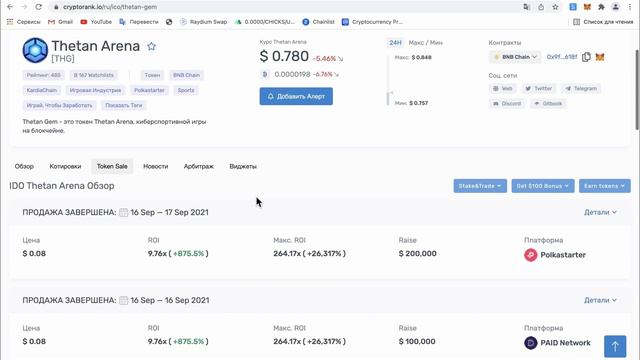Open the BNB Chain contract dropdown
Image resolution: width=640 pixels, height=360 pixels.
coord(515,57)
